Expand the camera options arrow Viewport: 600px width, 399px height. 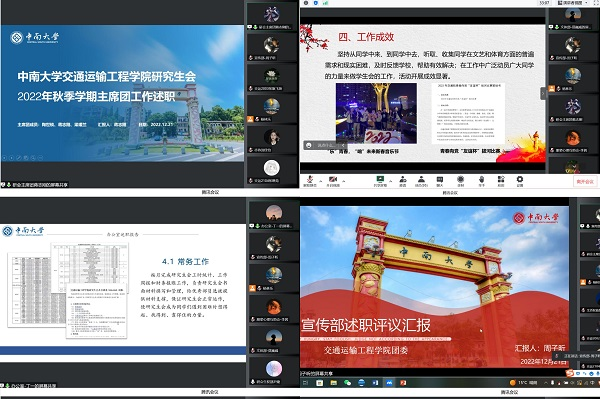pyautogui.click(x=344, y=181)
